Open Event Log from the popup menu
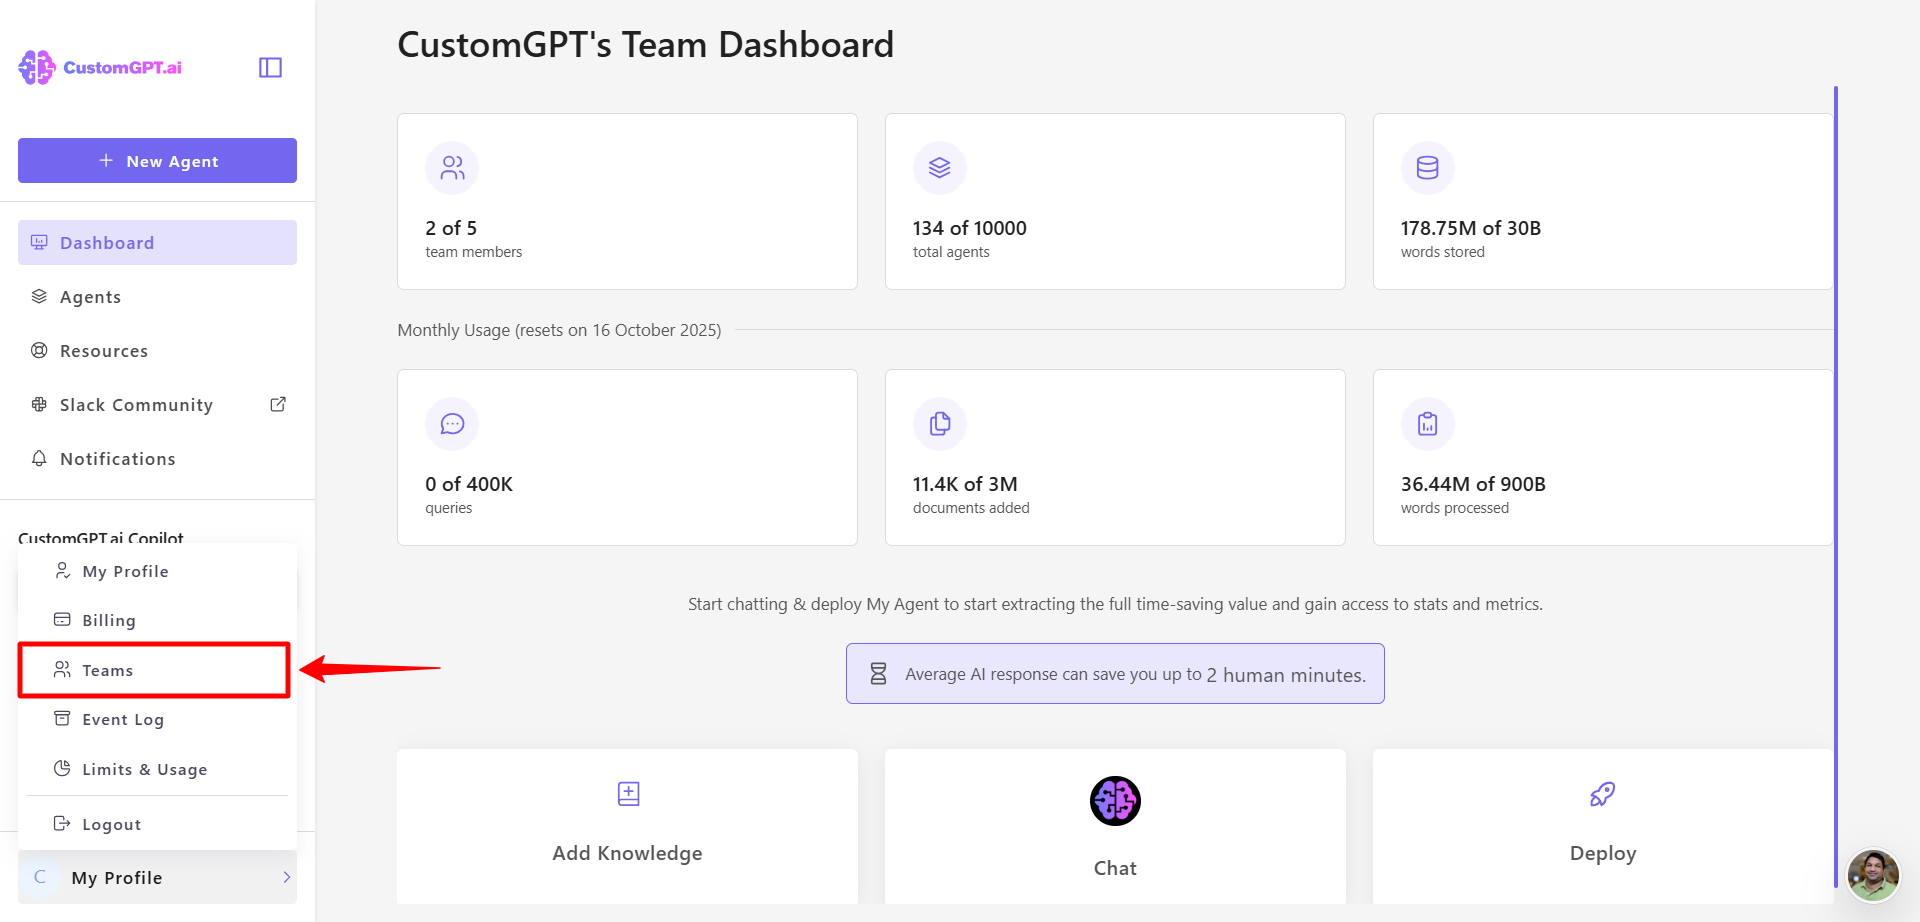 click(x=157, y=719)
